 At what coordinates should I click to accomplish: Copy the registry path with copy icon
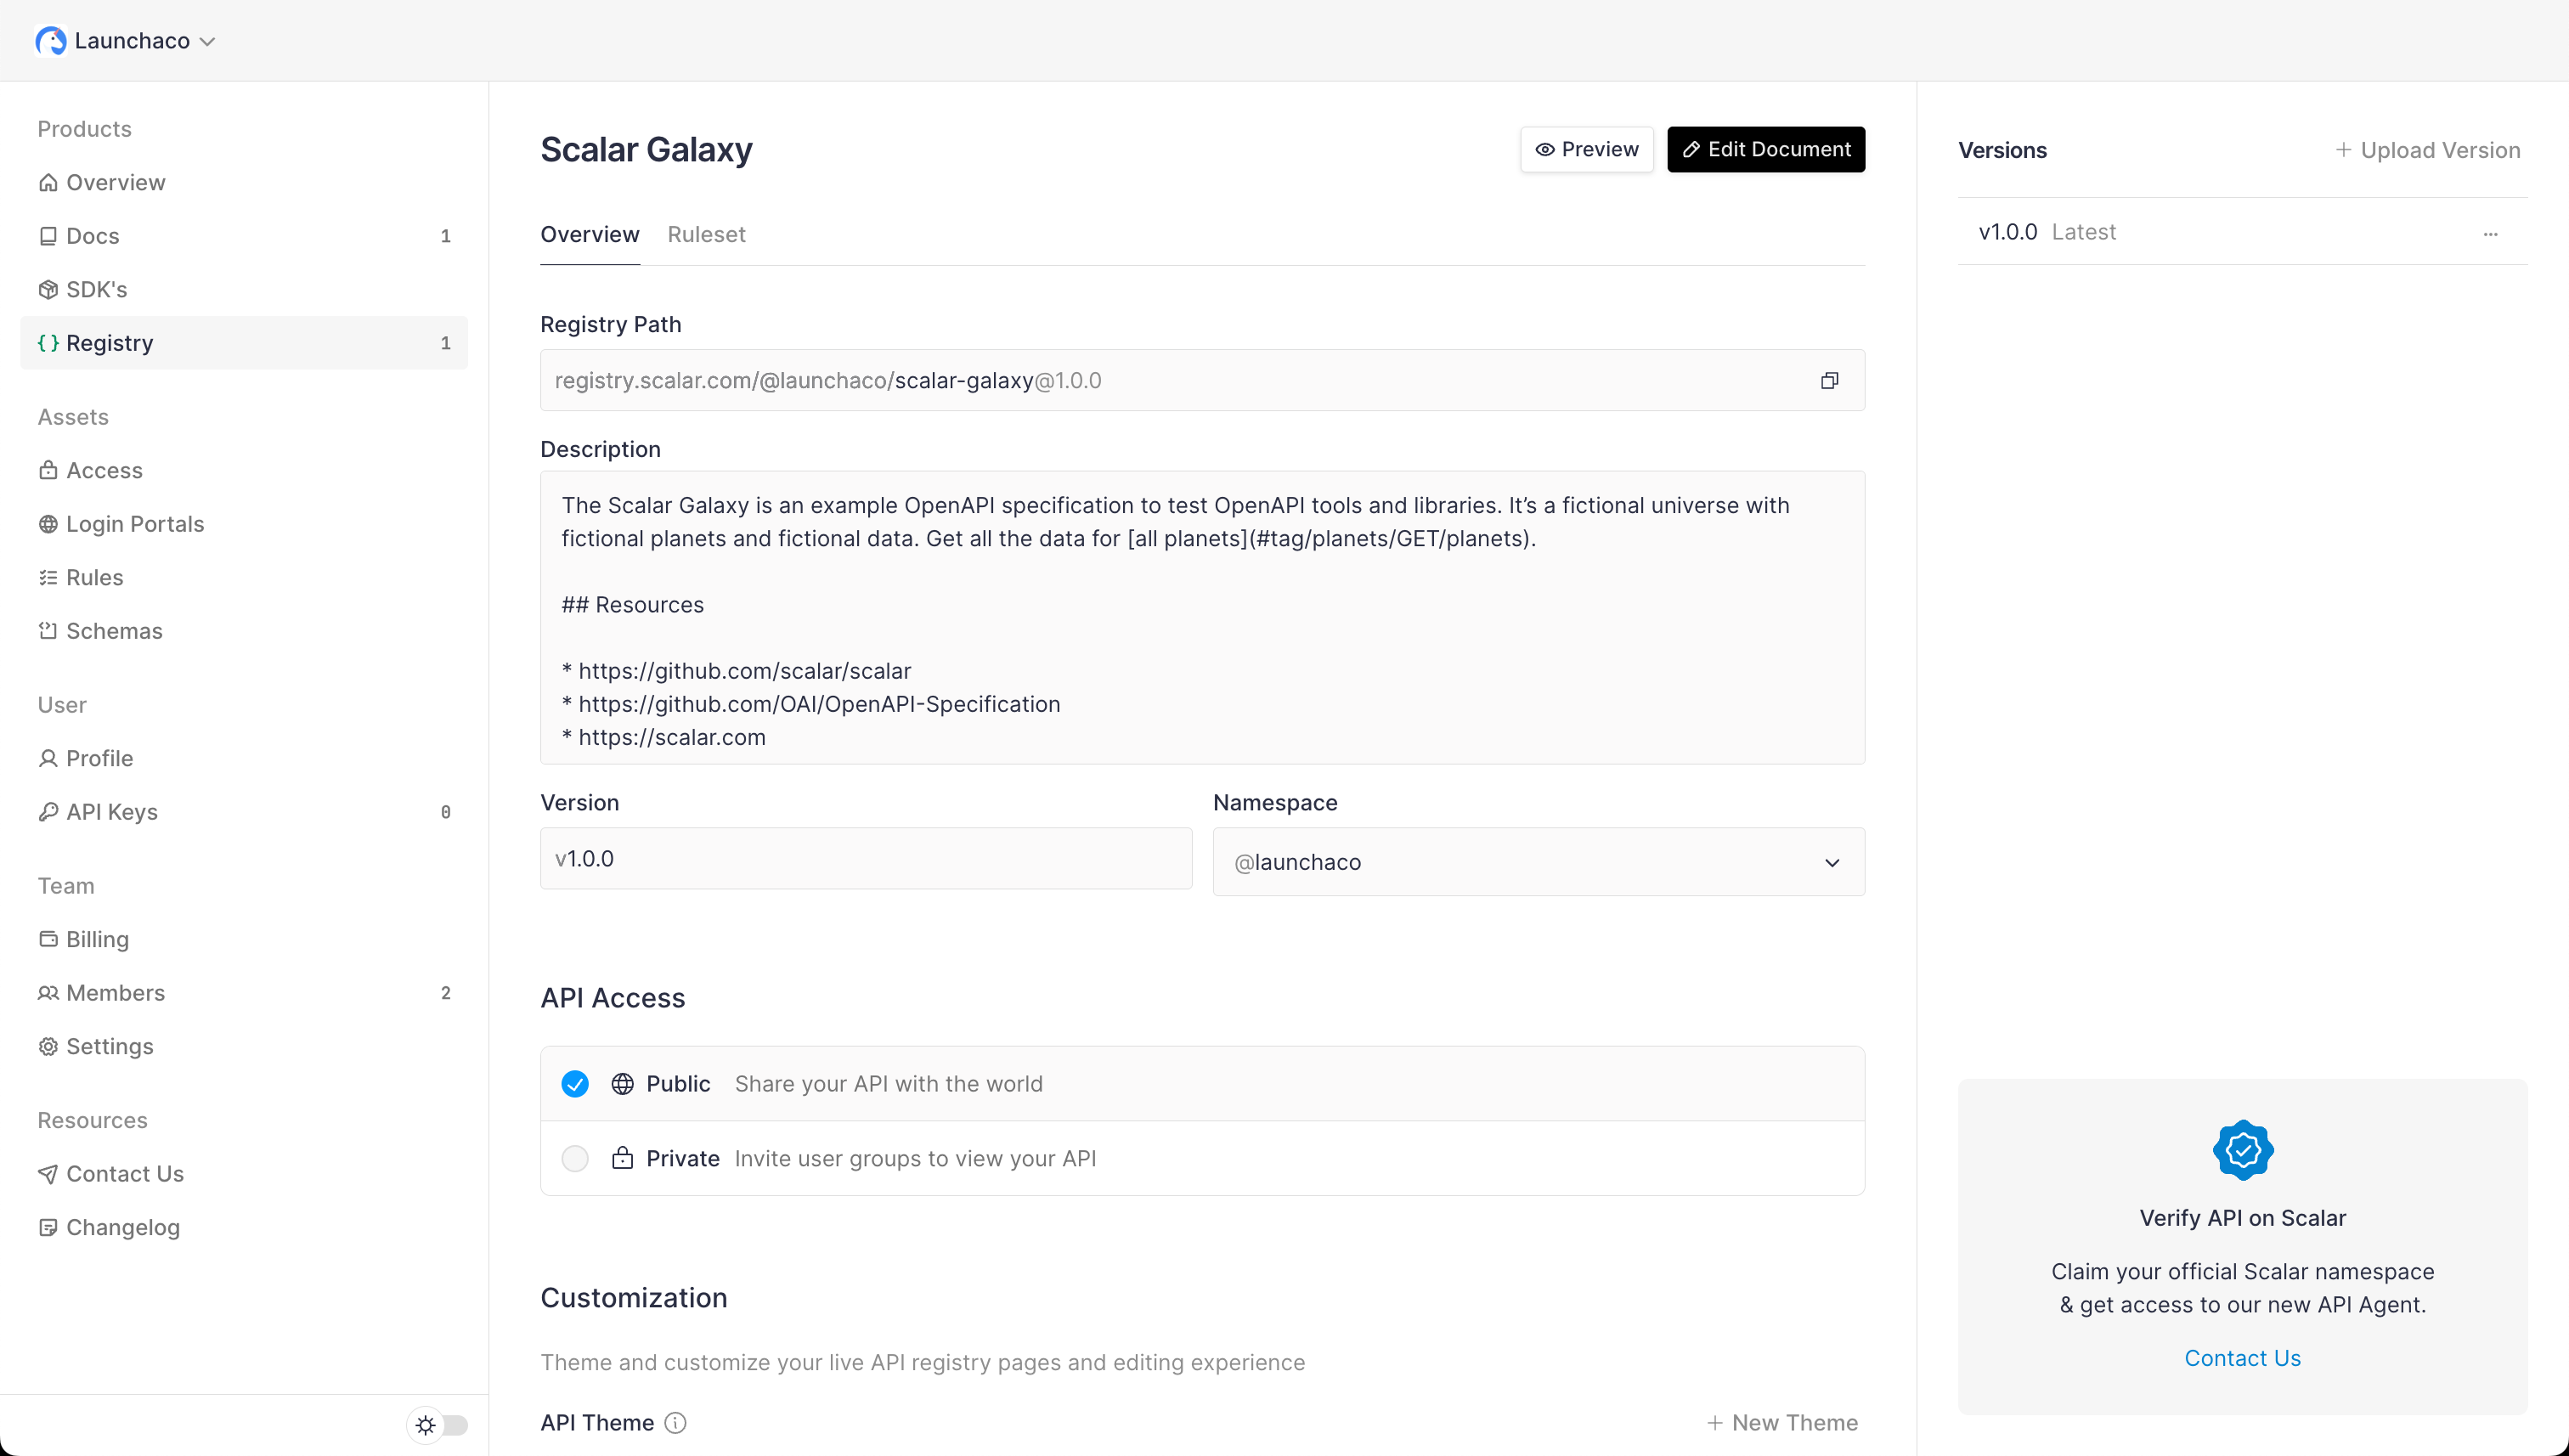click(1829, 381)
